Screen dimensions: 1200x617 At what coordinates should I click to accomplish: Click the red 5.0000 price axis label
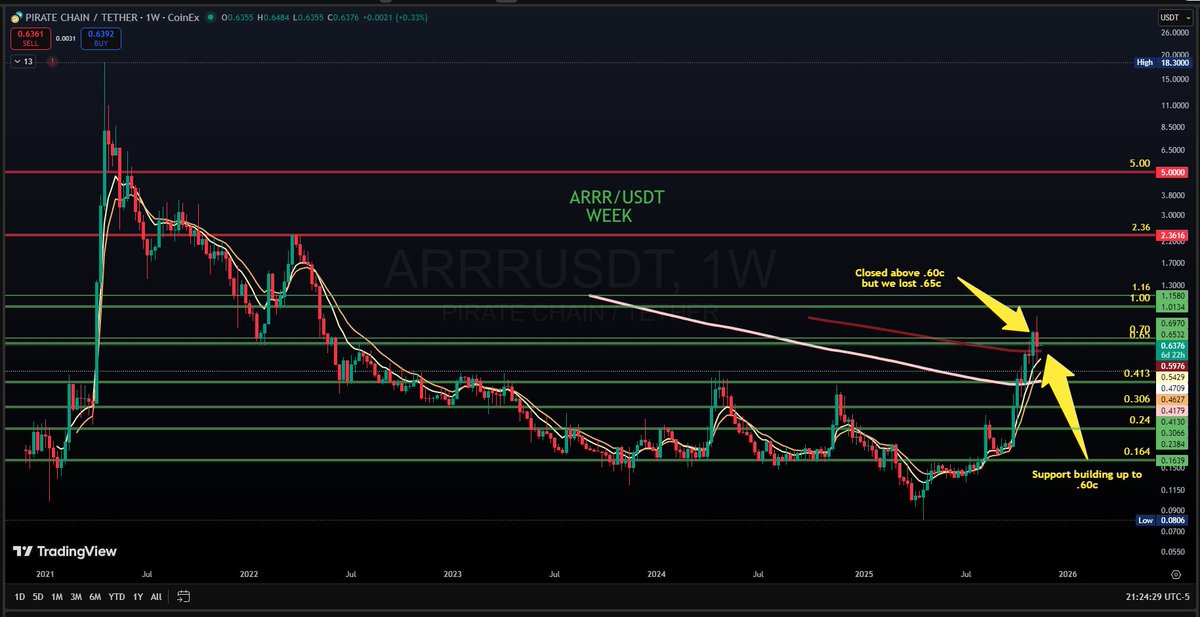[1173, 172]
